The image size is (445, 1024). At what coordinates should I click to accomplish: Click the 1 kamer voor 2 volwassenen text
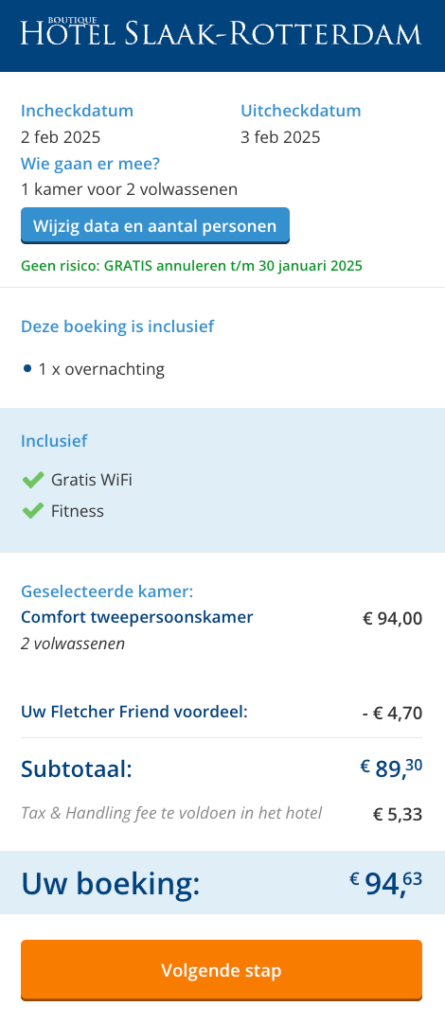tap(129, 189)
